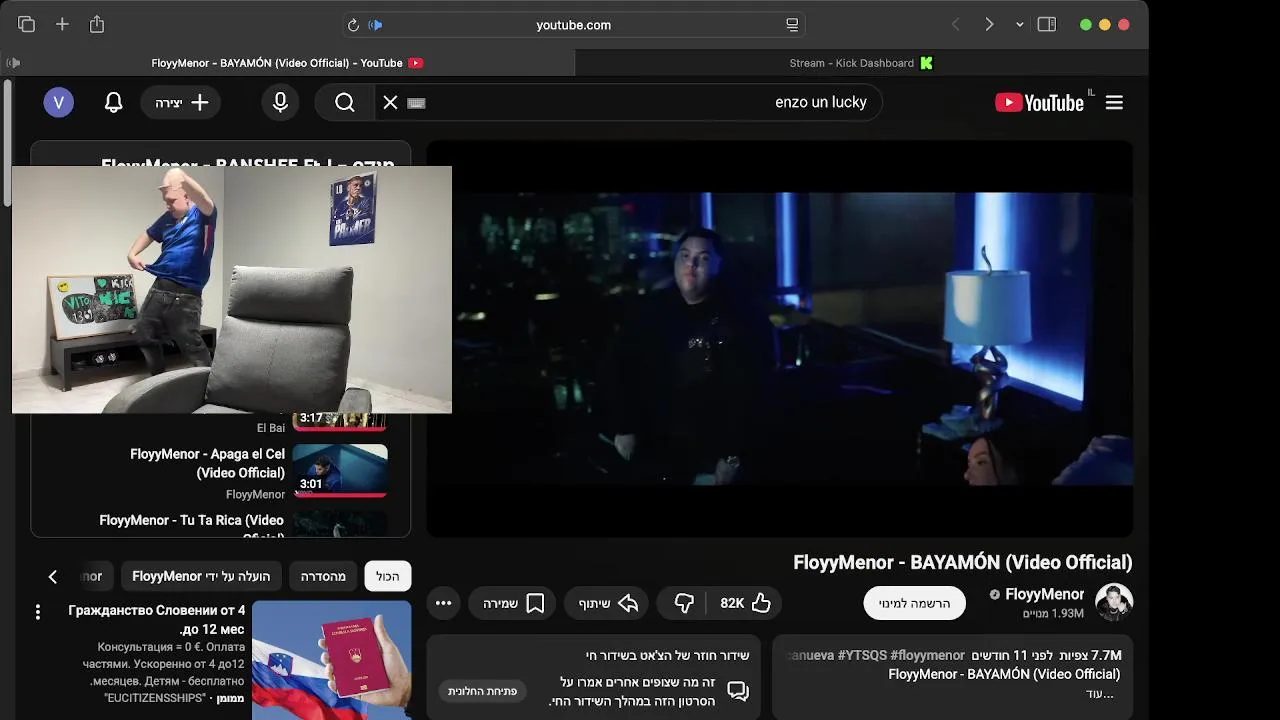Select the מהסדרה filter chip

click(323, 576)
